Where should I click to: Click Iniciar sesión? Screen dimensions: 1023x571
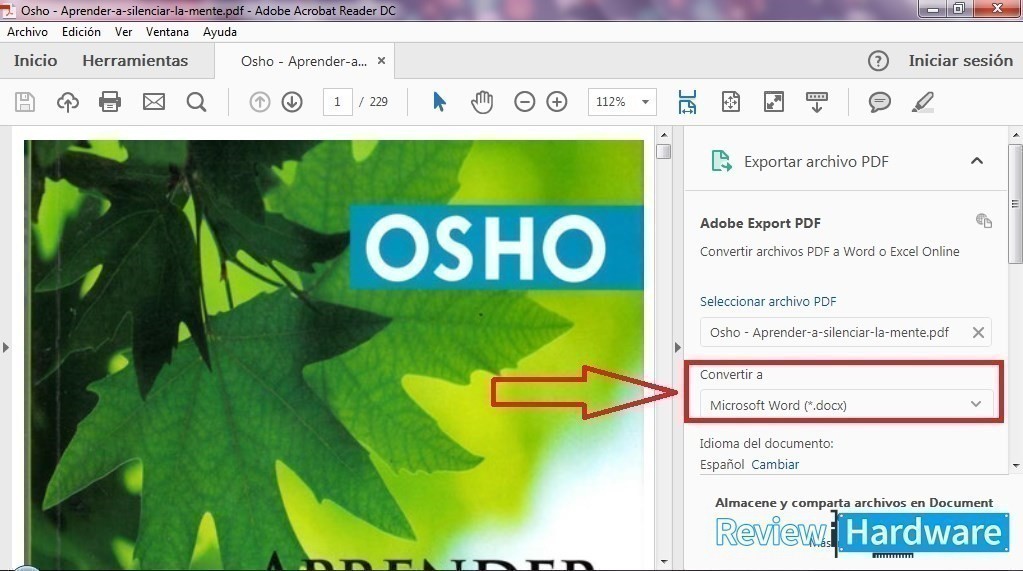pos(960,61)
